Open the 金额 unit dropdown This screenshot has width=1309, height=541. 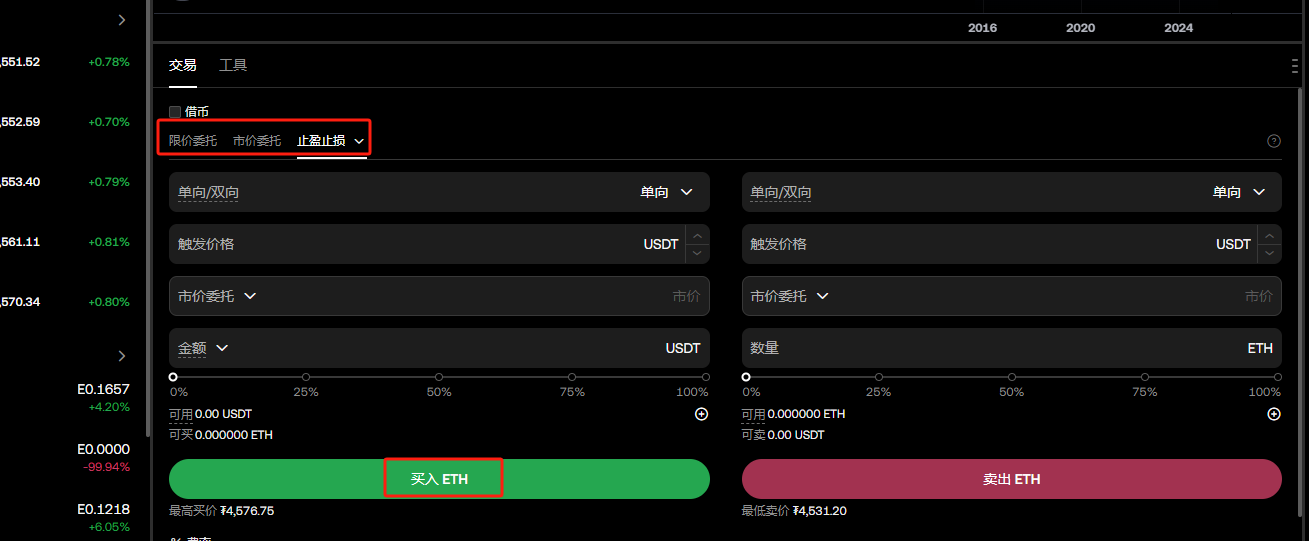point(204,348)
